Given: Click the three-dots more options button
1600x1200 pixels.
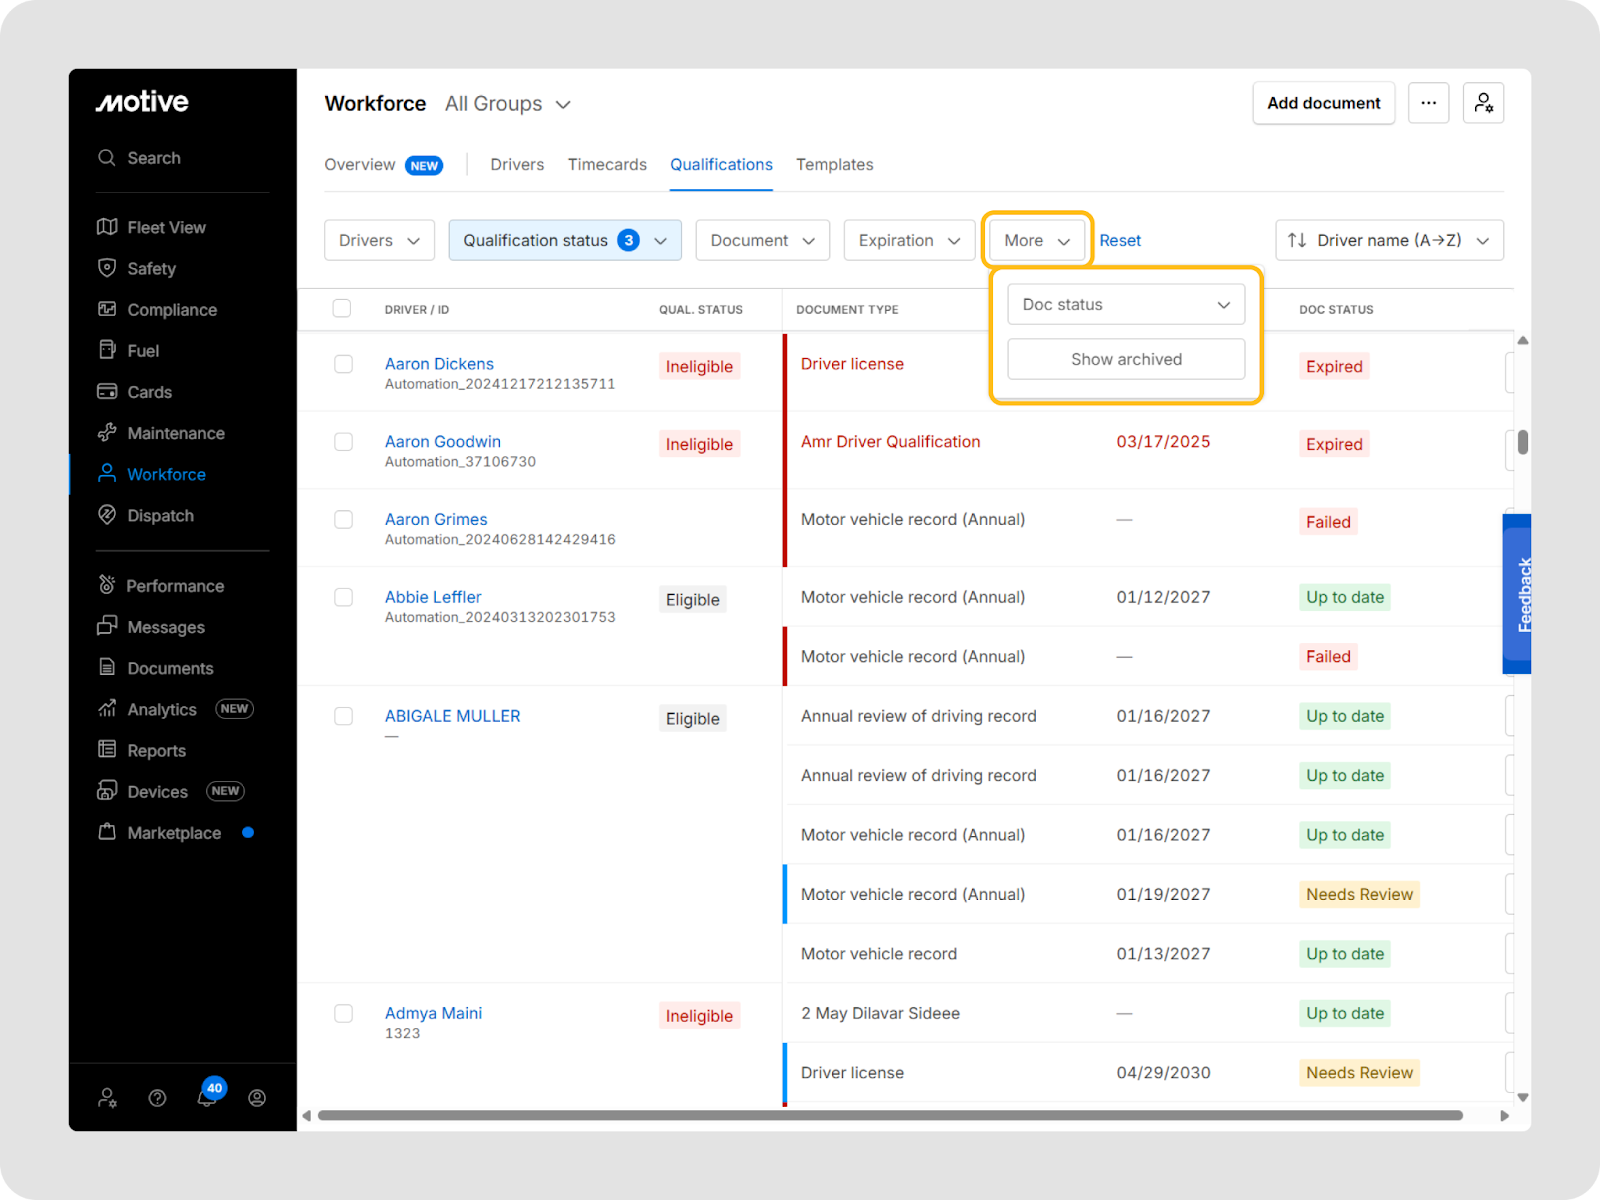Looking at the screenshot, I should pos(1428,103).
